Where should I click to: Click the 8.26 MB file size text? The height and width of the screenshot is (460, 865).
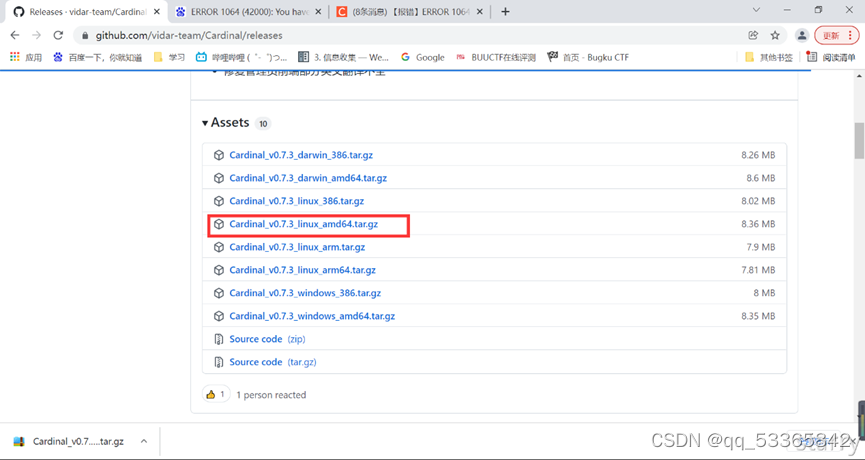[758, 156]
